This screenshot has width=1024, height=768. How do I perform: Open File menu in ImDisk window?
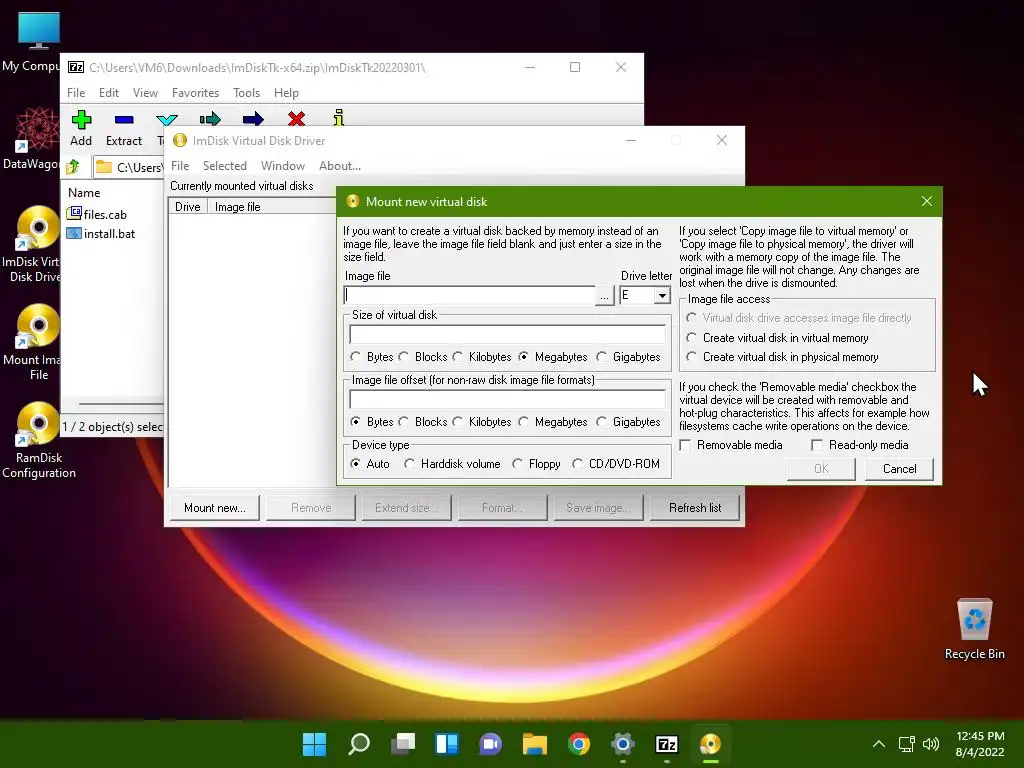[180, 166]
